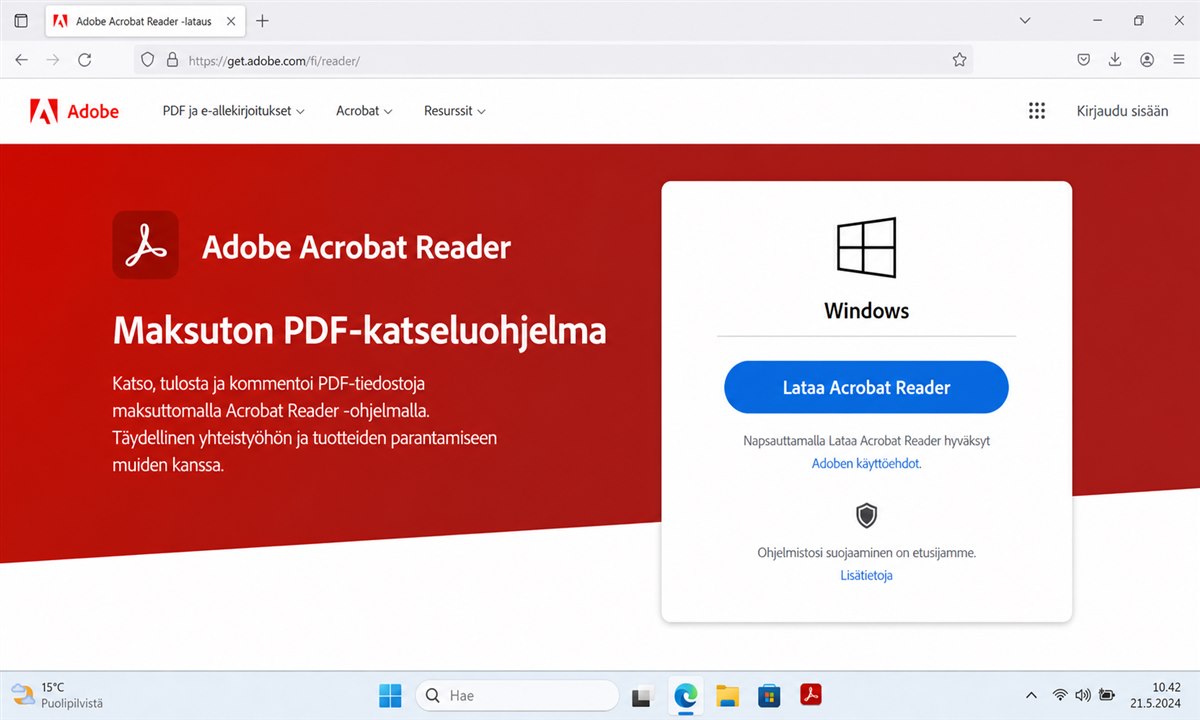The height and width of the screenshot is (720, 1200).
Task: Click the Maksuton PDF-katseluohjelma heading
Action: pos(360,330)
